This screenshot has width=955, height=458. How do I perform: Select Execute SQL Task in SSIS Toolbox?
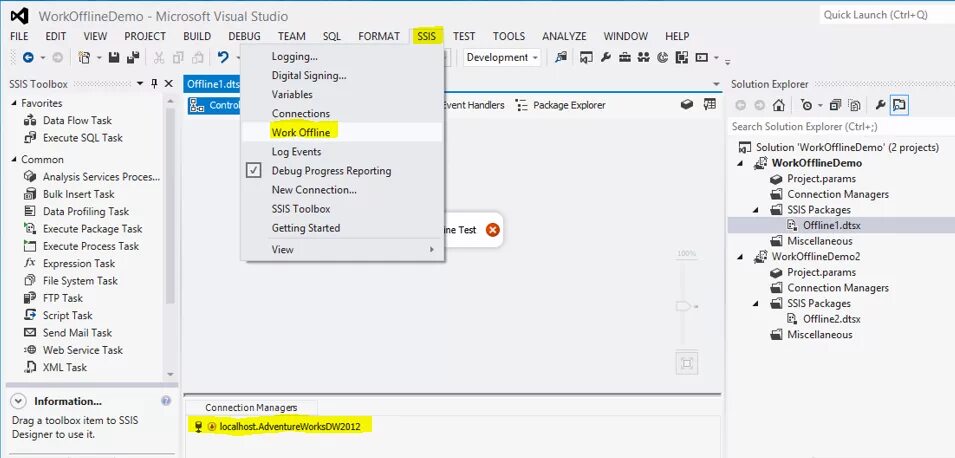(x=74, y=138)
